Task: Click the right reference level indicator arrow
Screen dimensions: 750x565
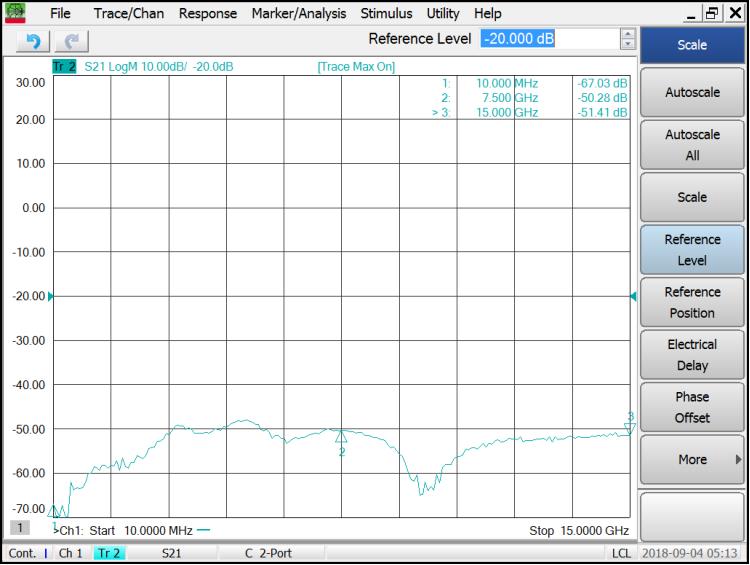Action: 633,297
